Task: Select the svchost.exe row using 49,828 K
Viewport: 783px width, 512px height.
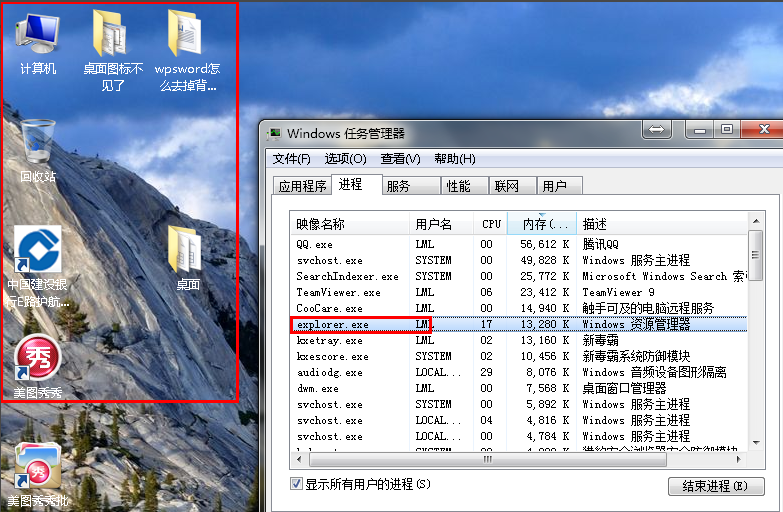Action: coord(518,260)
